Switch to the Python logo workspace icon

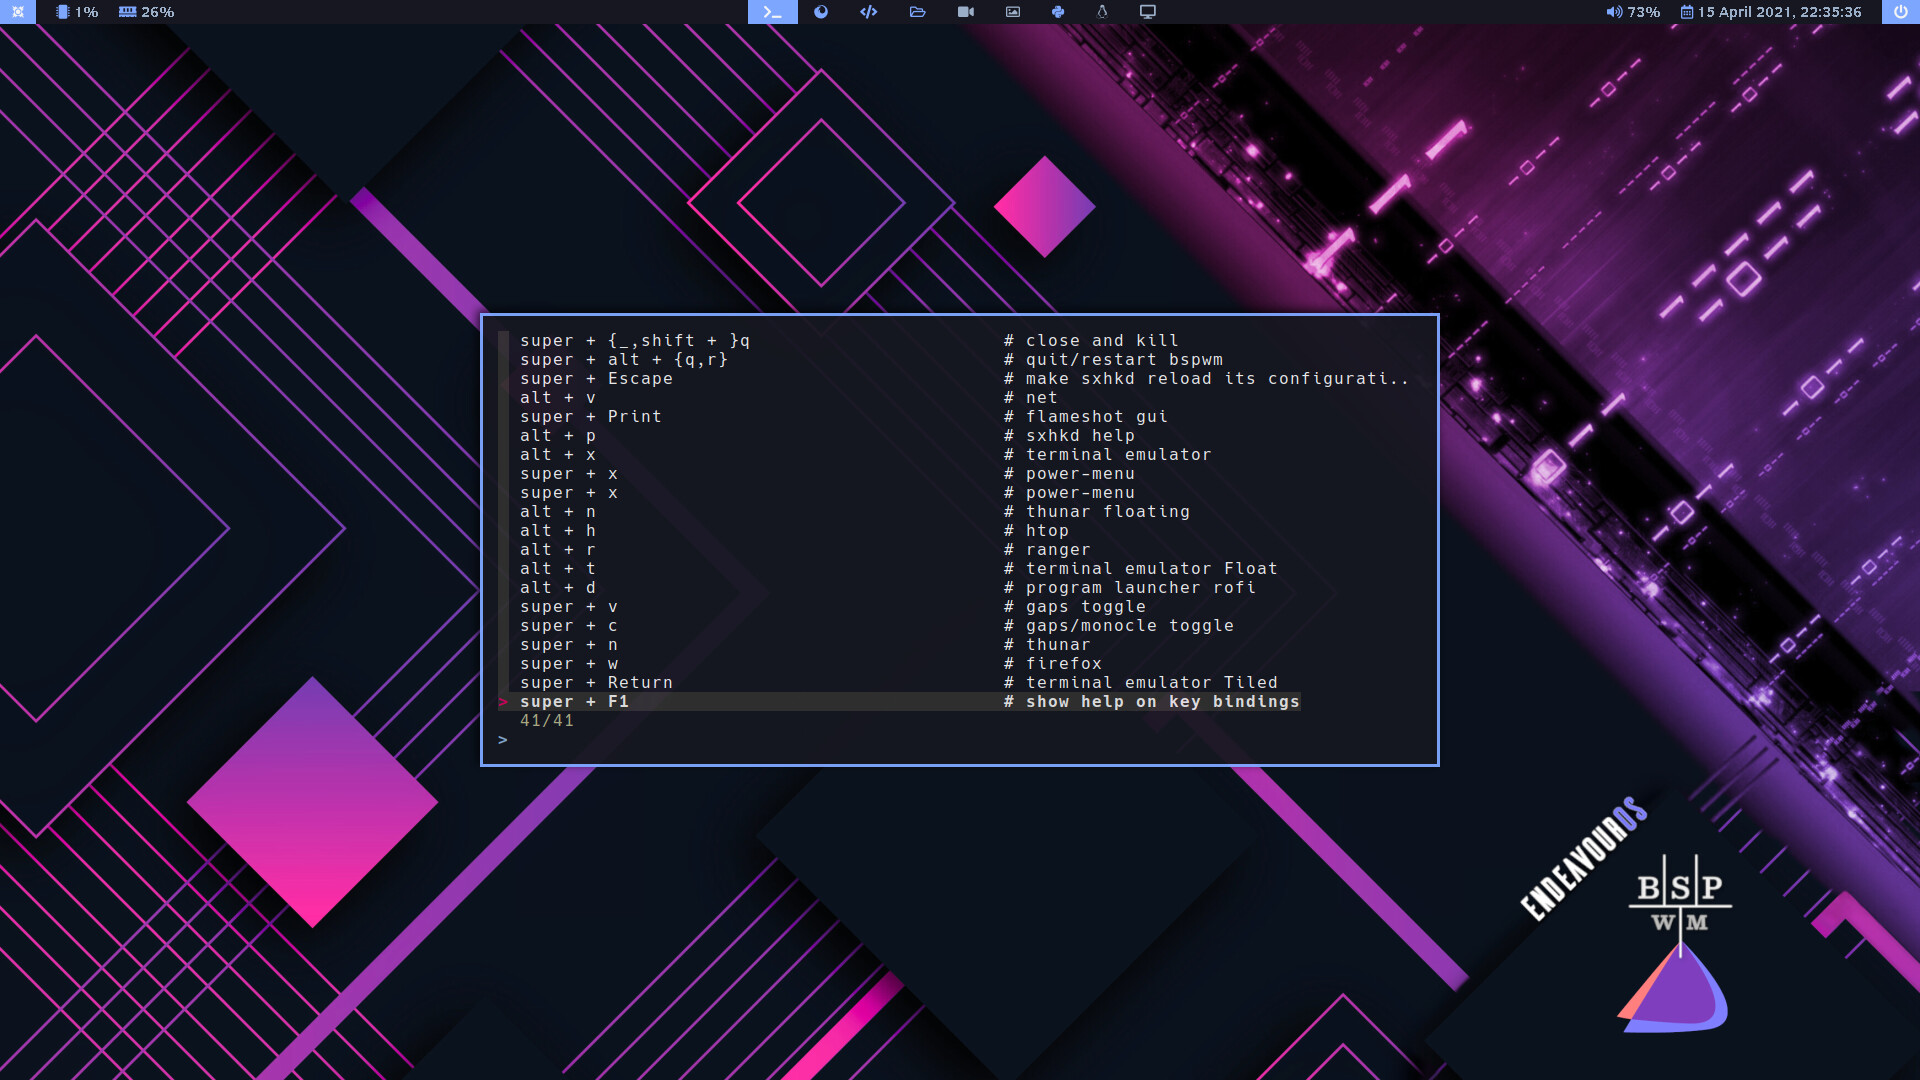pos(1058,12)
